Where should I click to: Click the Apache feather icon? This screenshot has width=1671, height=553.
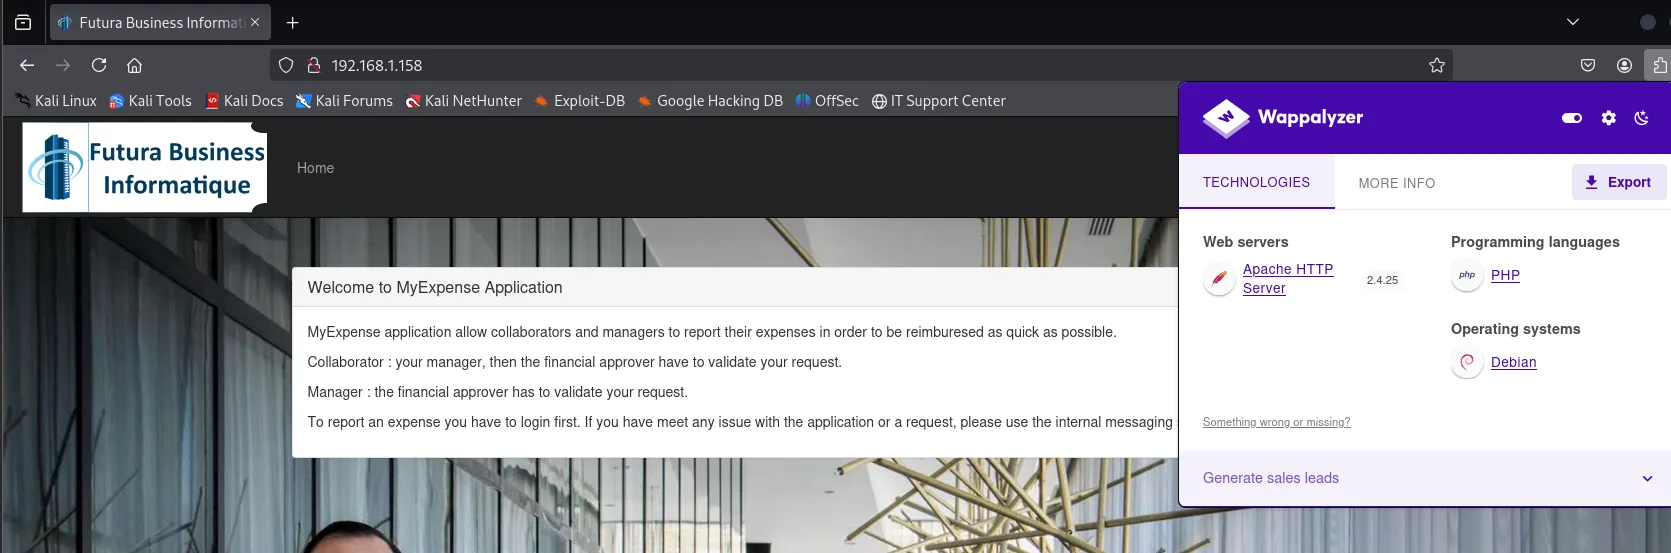point(1219,279)
